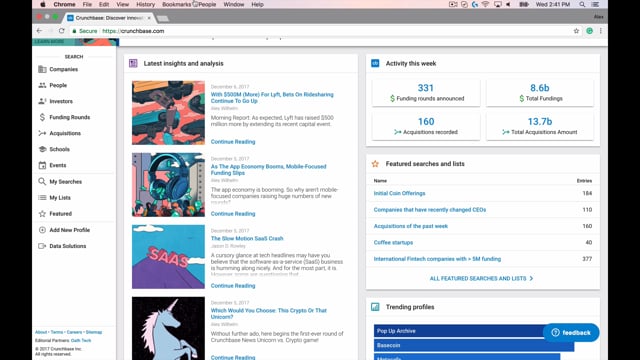Open the File menu
This screenshot has width=640, height=360.
pyautogui.click(x=87, y=4)
